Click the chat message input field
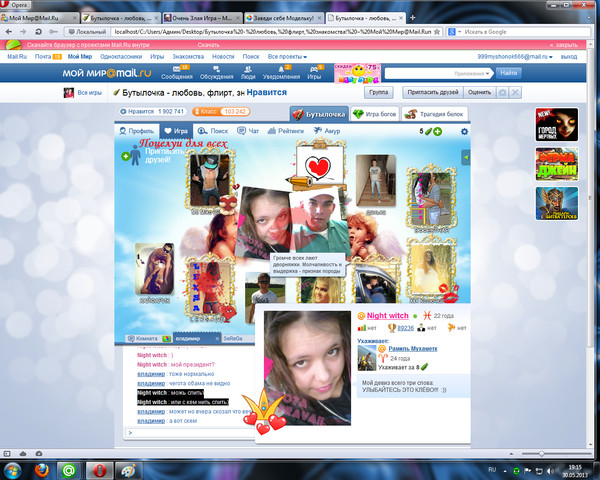The height and width of the screenshot is (480, 600). 190,433
